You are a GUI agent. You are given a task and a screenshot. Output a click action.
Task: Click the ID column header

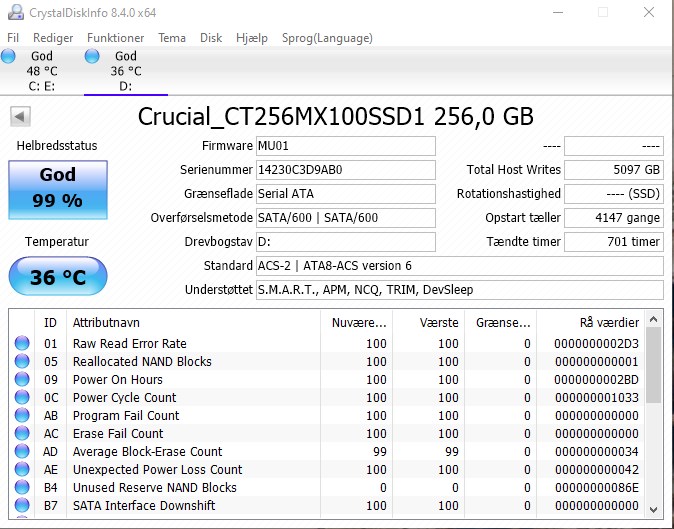tap(50, 323)
